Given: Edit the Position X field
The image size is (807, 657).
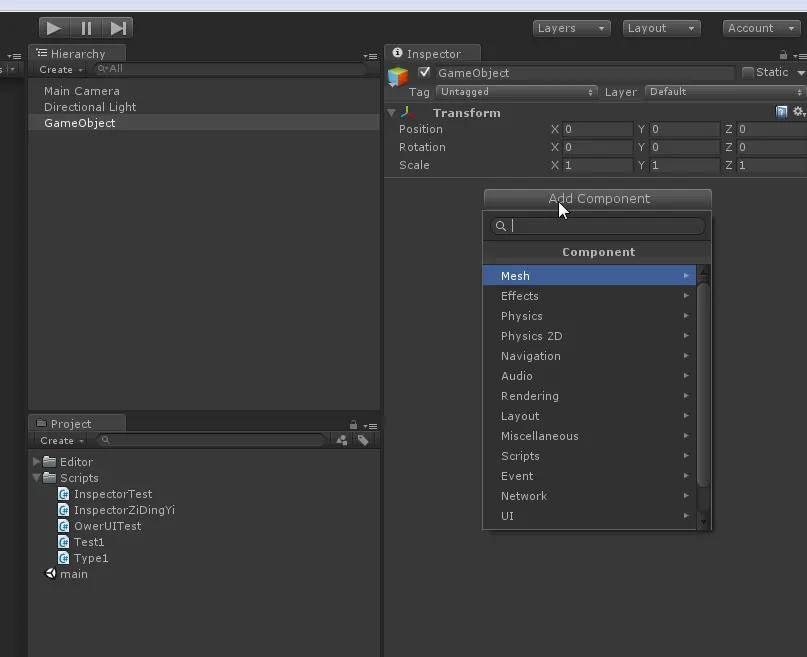Looking at the screenshot, I should (x=598, y=129).
